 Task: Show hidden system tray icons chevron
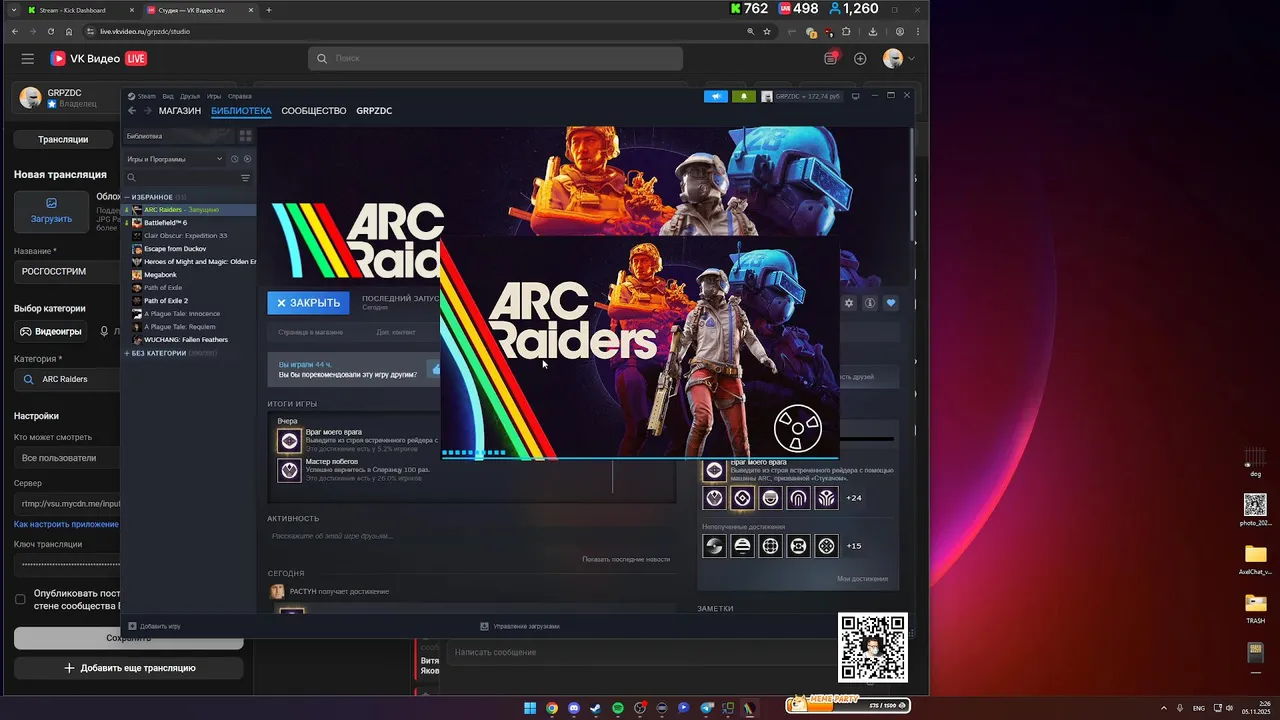[1163, 708]
